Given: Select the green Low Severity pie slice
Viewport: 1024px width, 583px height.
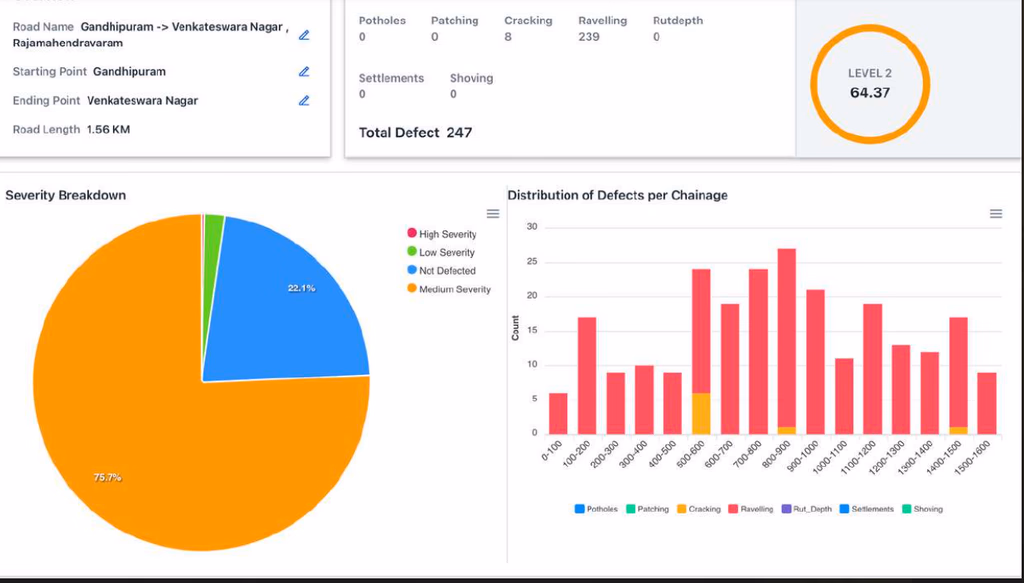Looking at the screenshot, I should (212, 261).
